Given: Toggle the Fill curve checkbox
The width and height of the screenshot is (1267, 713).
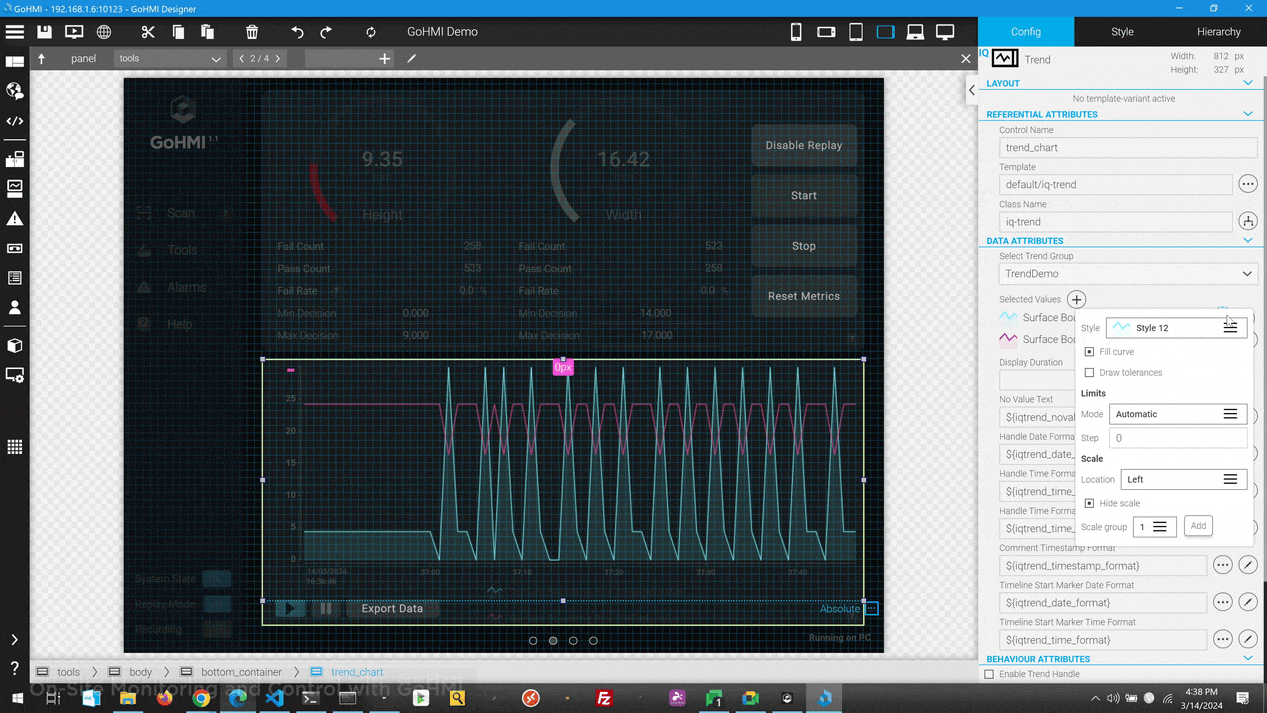Looking at the screenshot, I should [1090, 352].
